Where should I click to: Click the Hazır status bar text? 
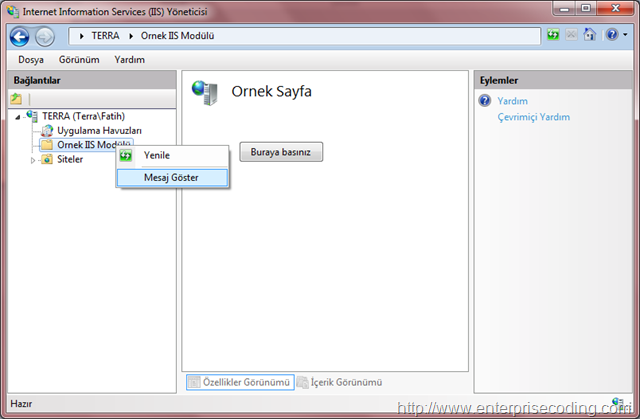pos(21,403)
